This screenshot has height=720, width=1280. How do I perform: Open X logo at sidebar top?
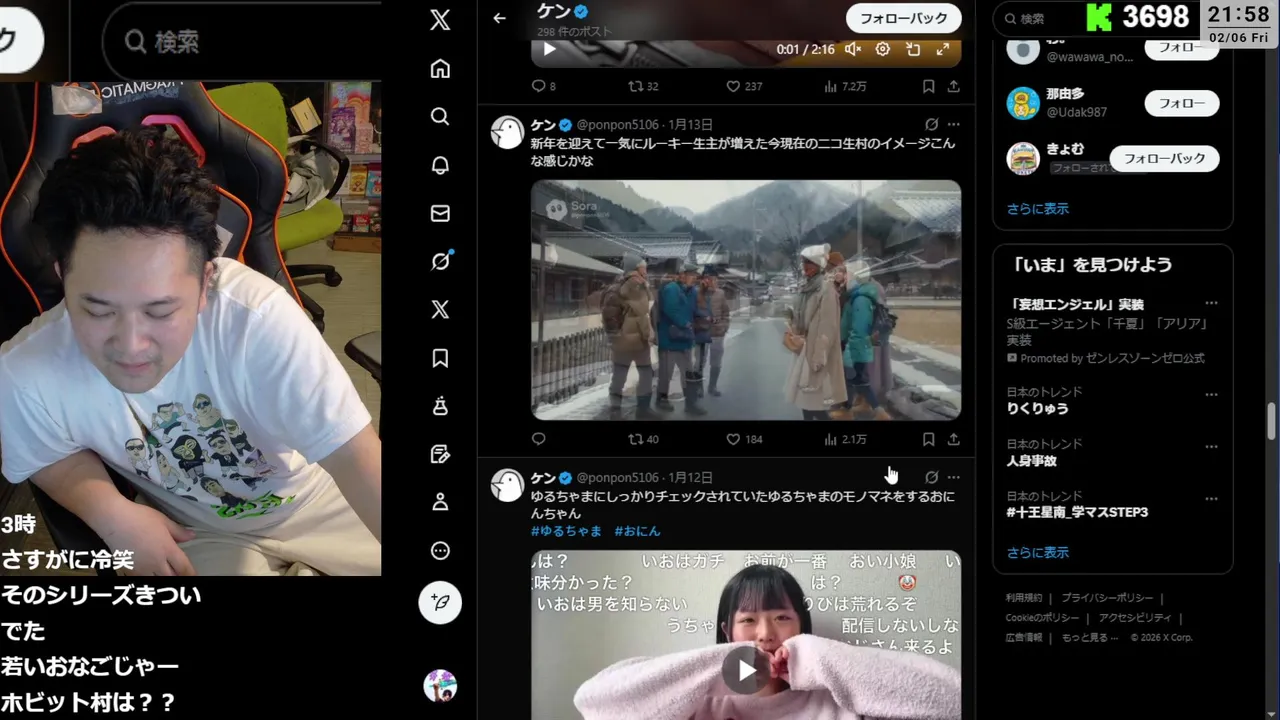pos(440,20)
